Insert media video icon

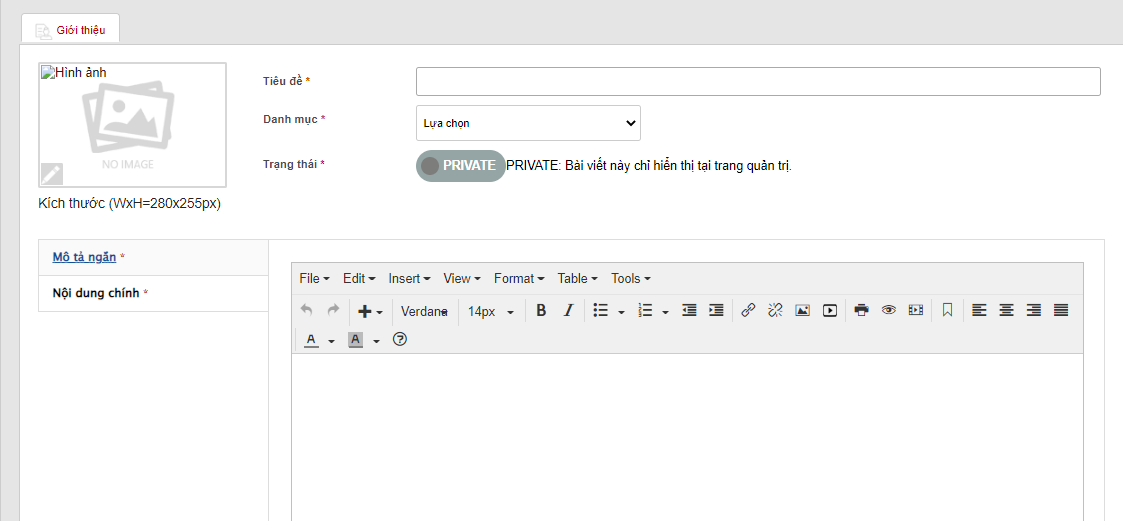click(829, 310)
